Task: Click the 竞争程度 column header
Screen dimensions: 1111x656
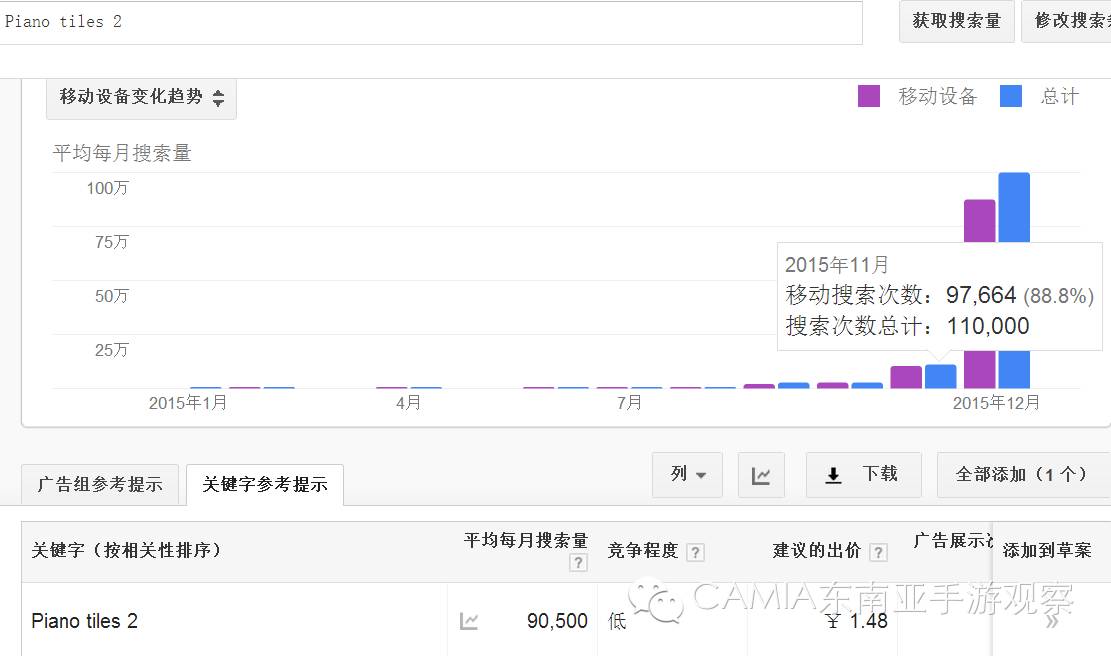Action: [643, 551]
